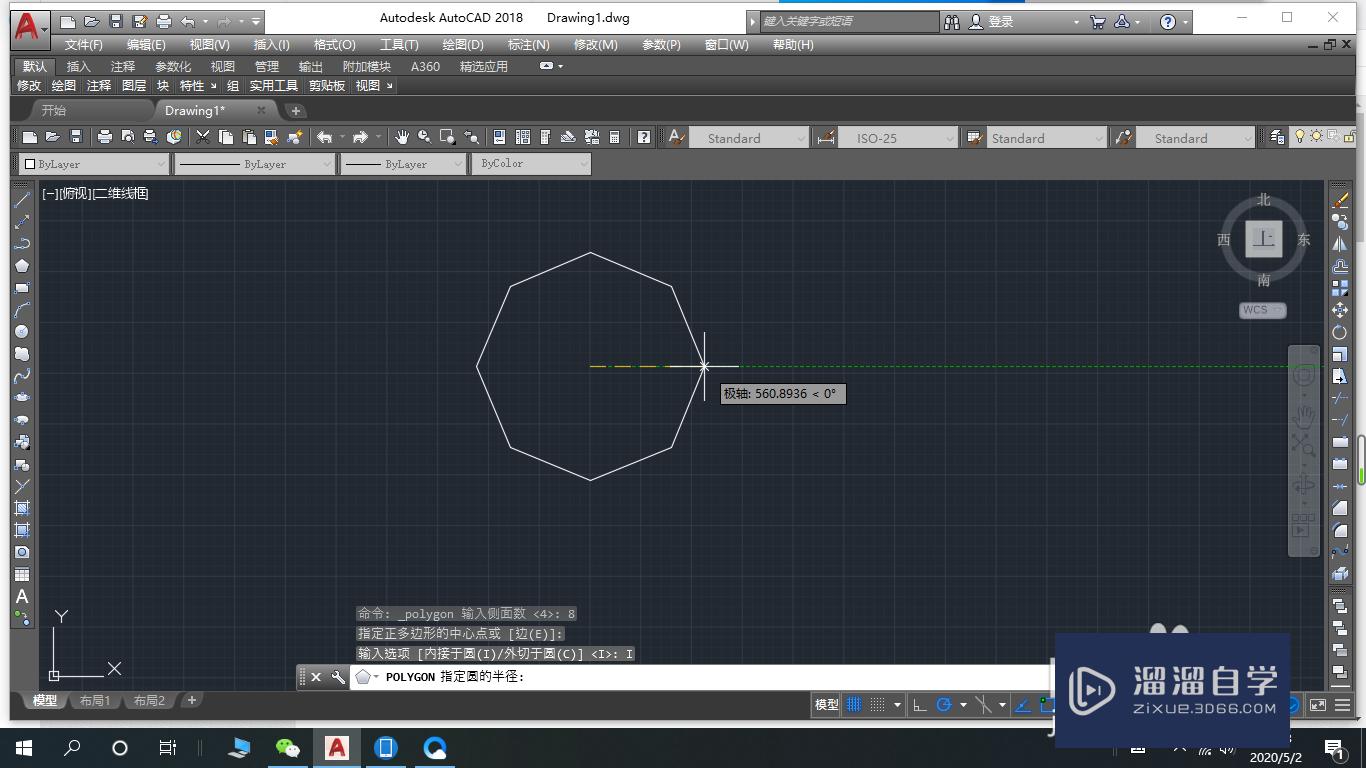Expand quick access toolbar customize arrow
The width and height of the screenshot is (1366, 768).
(x=256, y=21)
